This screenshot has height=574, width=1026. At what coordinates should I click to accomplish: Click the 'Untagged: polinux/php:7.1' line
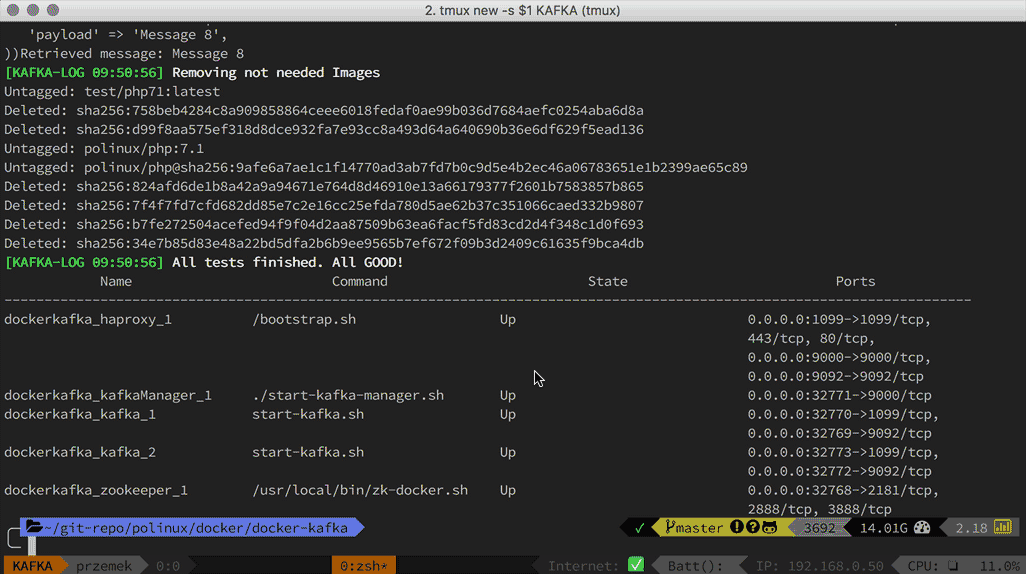(104, 149)
